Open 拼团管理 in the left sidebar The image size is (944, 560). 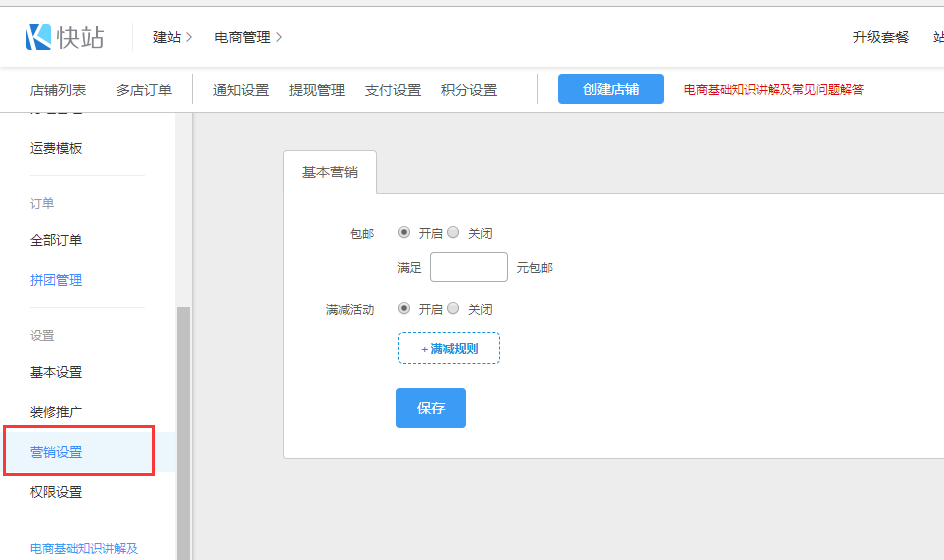pos(56,280)
